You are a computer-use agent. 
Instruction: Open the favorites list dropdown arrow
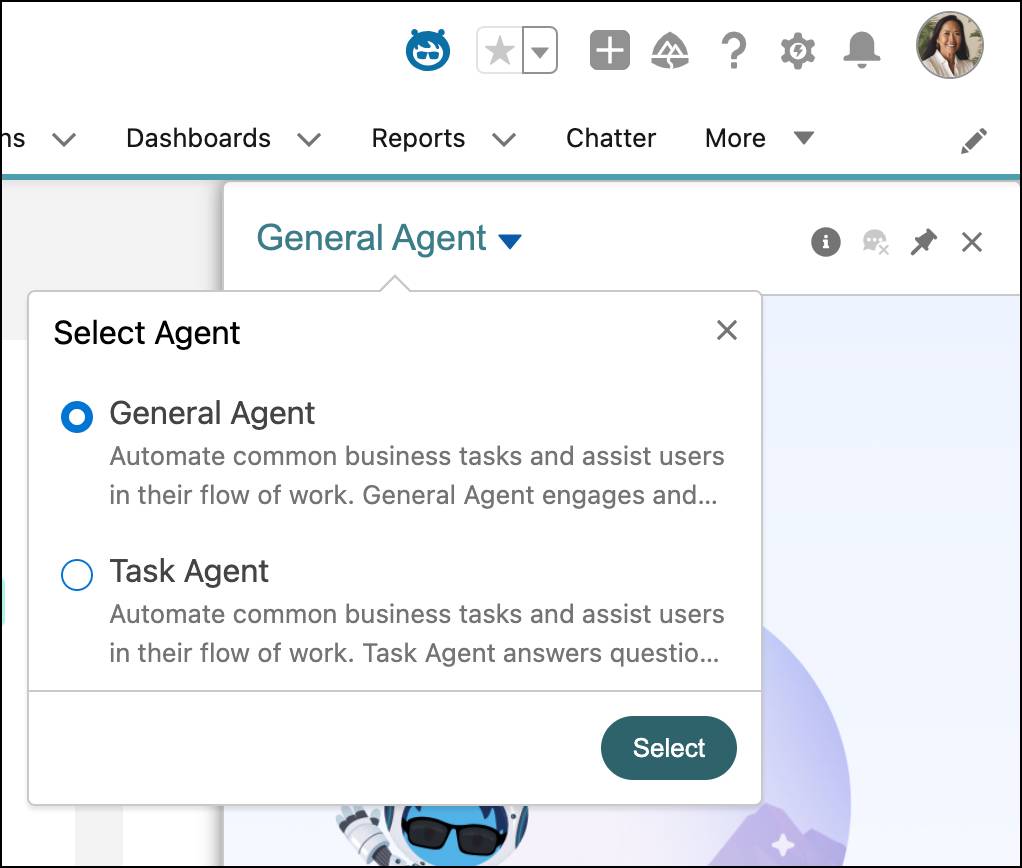point(540,50)
